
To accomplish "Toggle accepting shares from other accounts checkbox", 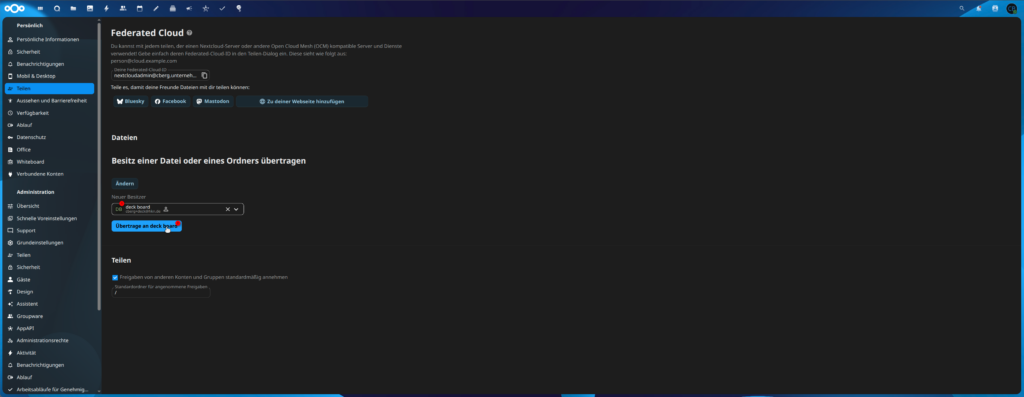I will pyautogui.click(x=115, y=277).
